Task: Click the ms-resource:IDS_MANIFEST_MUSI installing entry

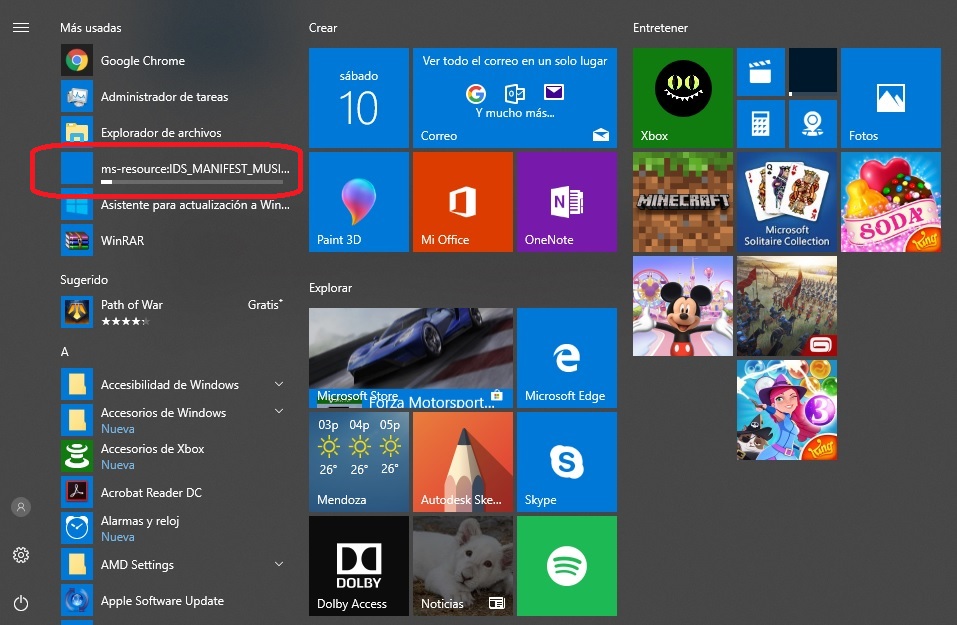Action: click(x=177, y=168)
